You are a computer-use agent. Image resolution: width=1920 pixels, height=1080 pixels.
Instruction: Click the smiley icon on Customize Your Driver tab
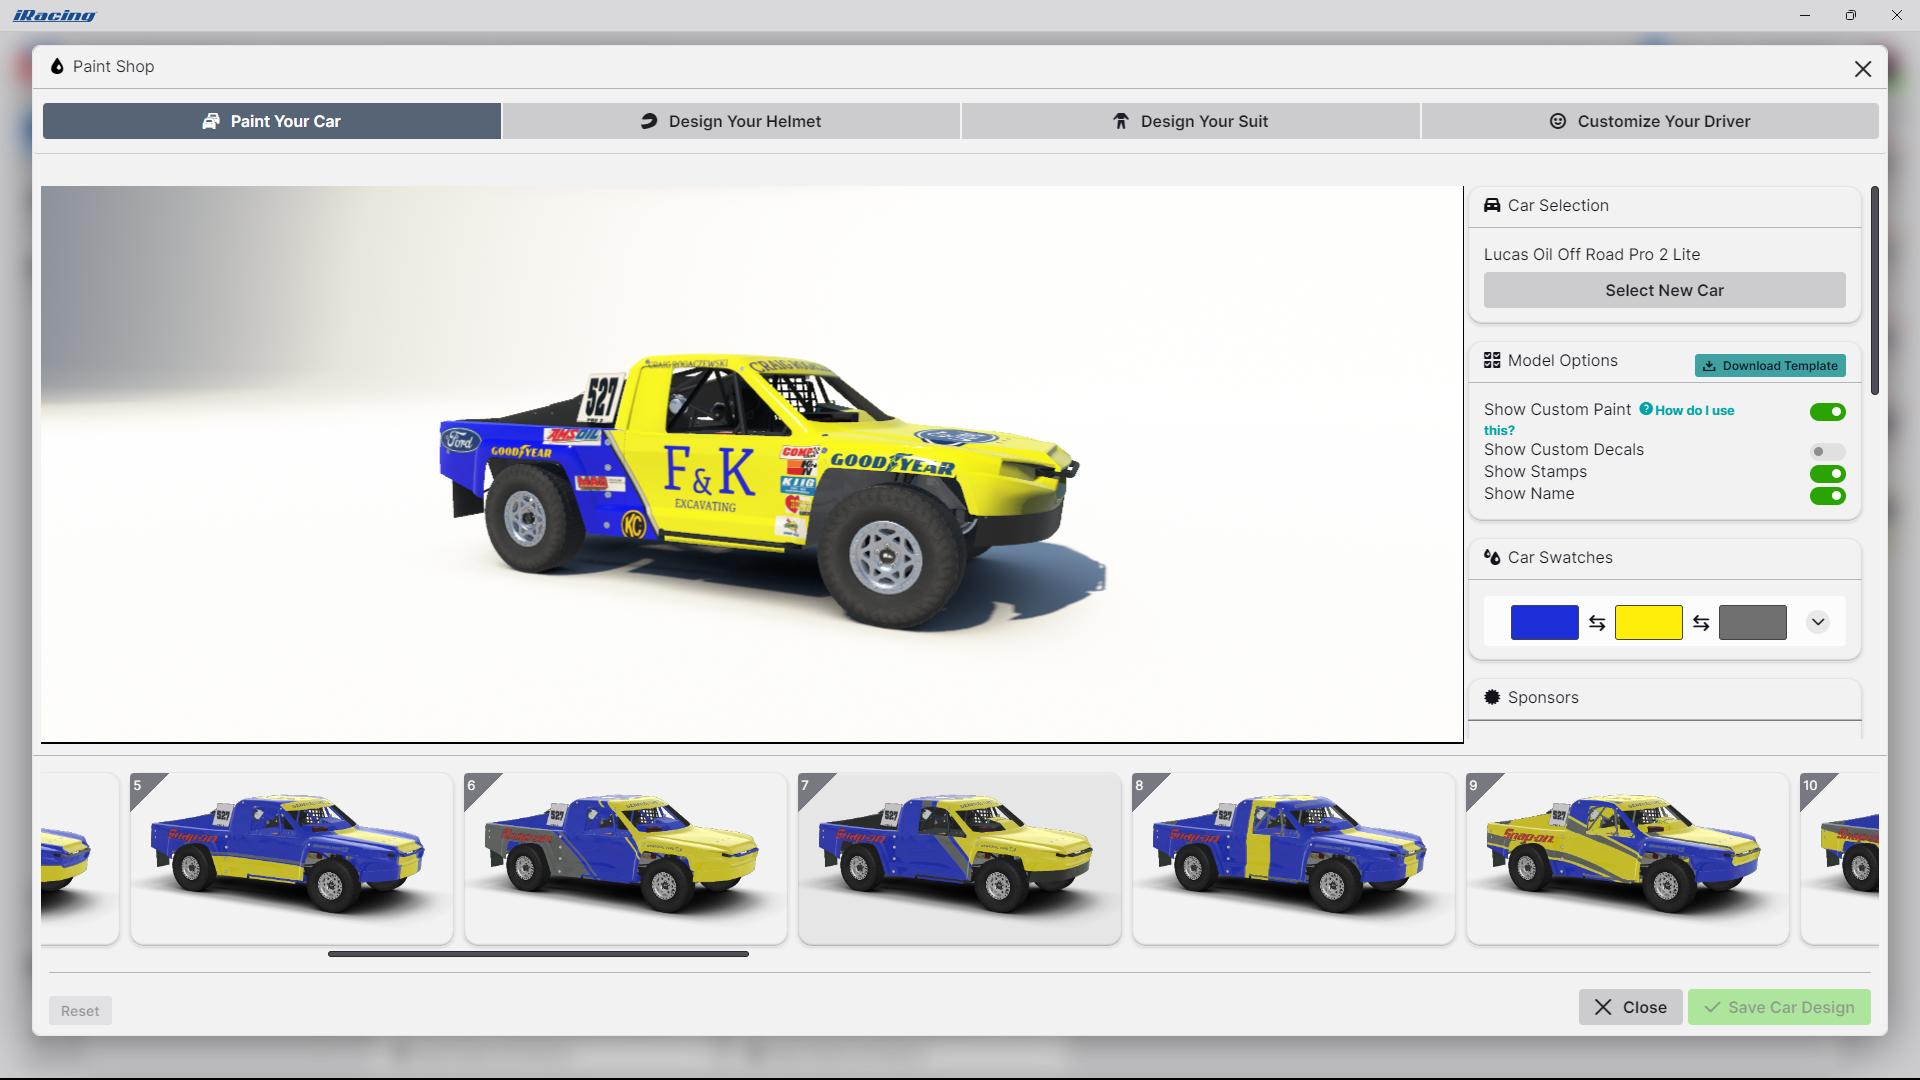(1557, 120)
